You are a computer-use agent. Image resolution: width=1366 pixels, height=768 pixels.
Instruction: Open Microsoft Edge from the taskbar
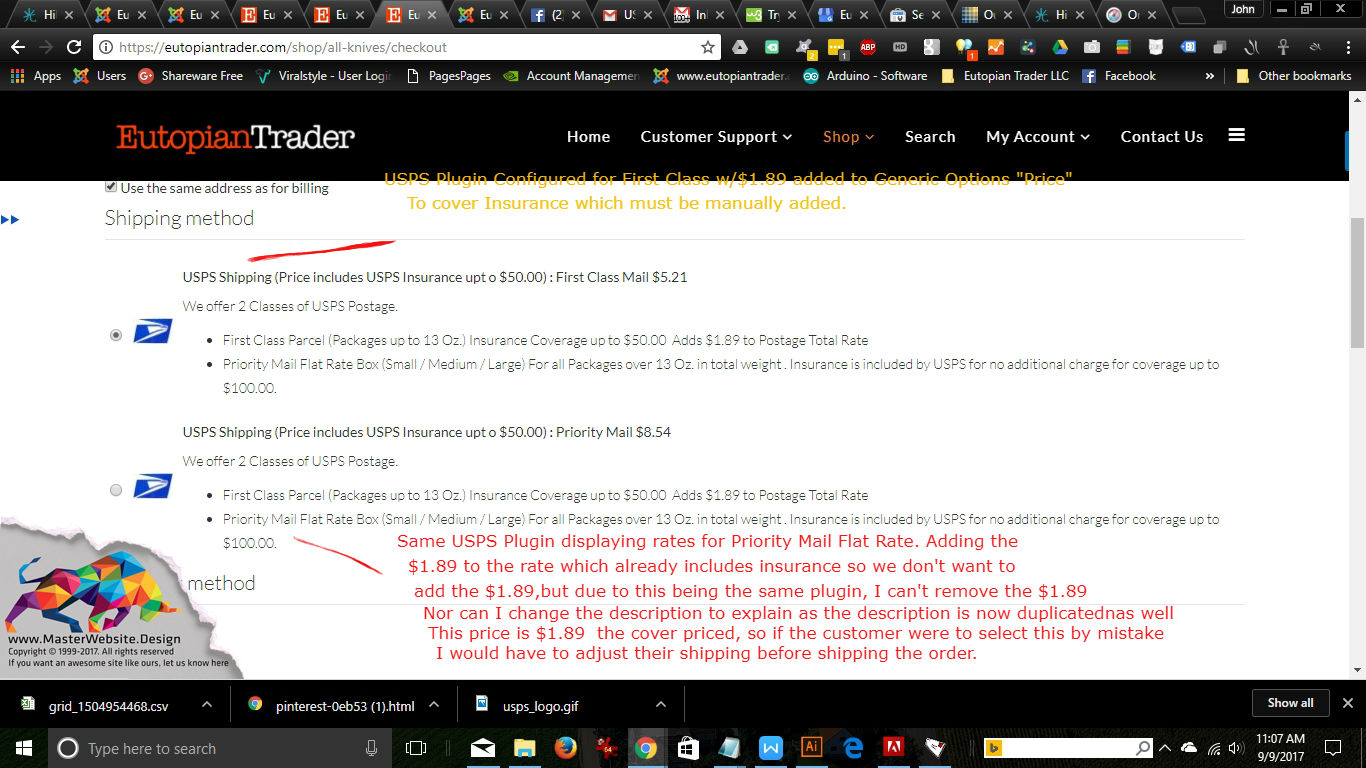pyautogui.click(x=853, y=748)
